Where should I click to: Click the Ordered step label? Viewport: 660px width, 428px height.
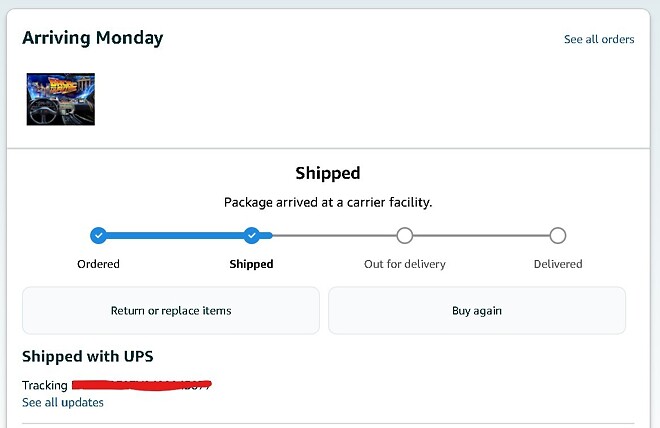tap(98, 264)
